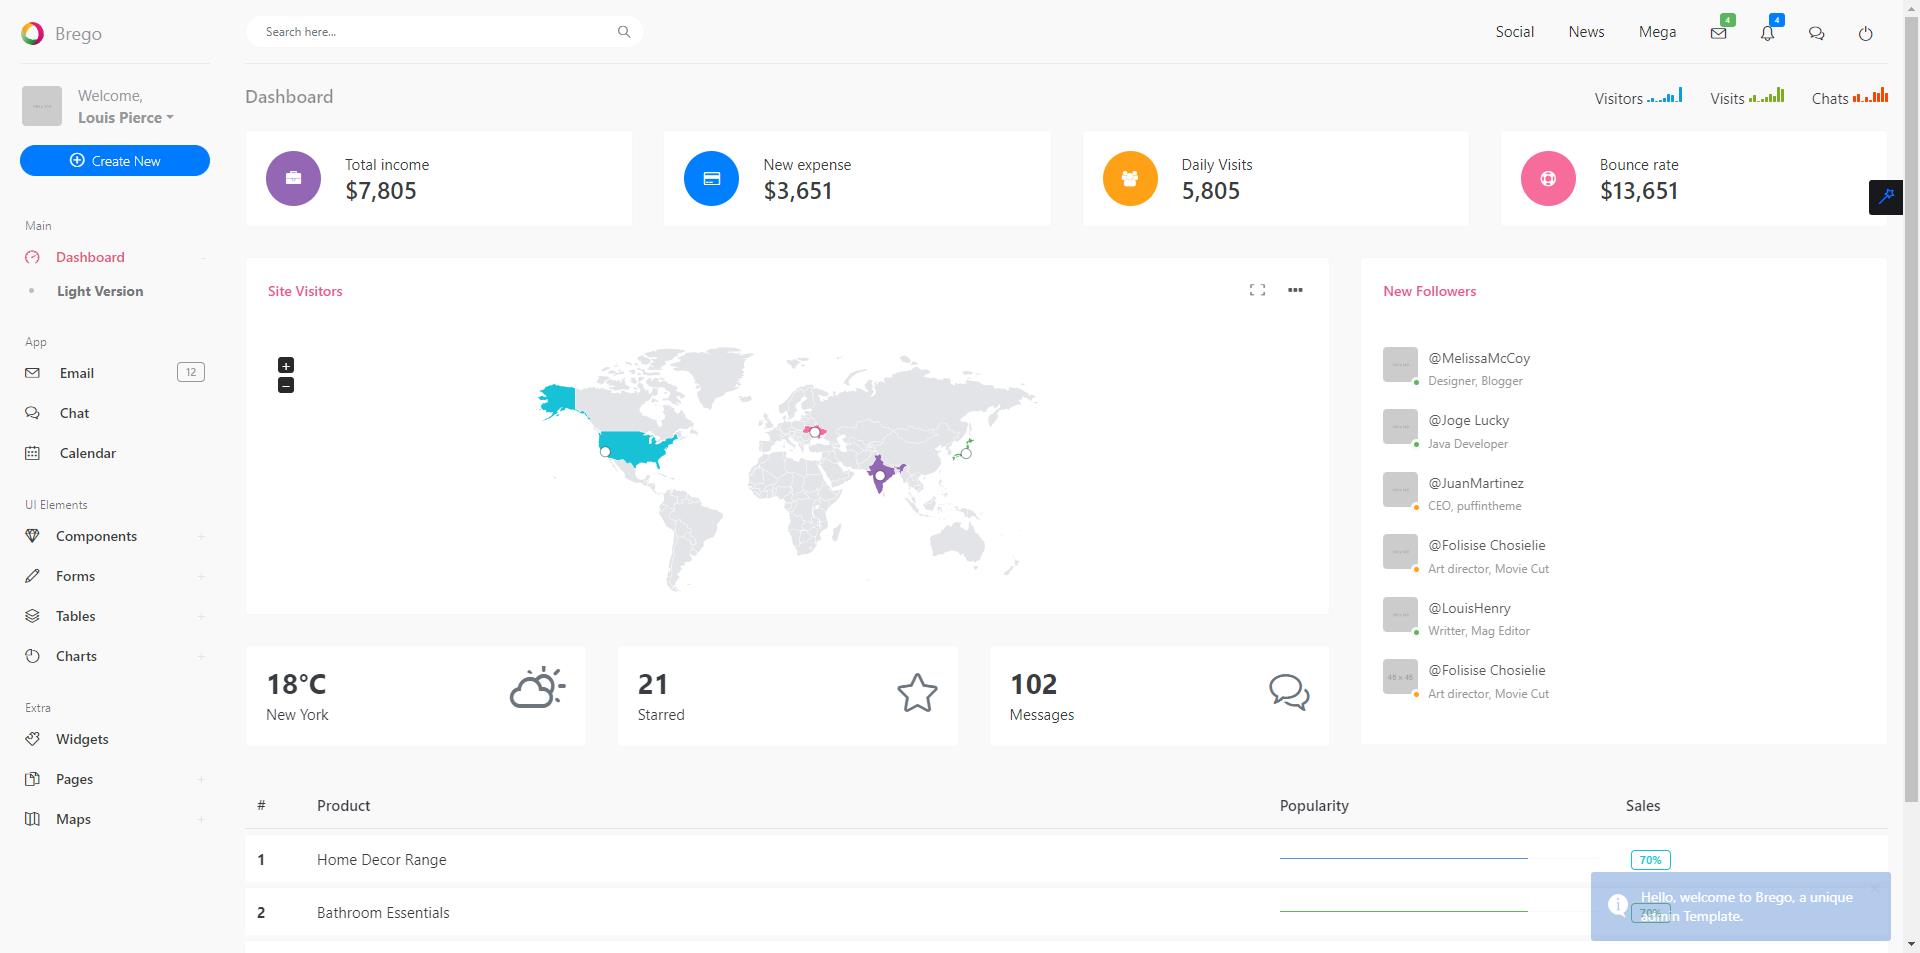
Task: Click the India marker on map
Action: 880,476
